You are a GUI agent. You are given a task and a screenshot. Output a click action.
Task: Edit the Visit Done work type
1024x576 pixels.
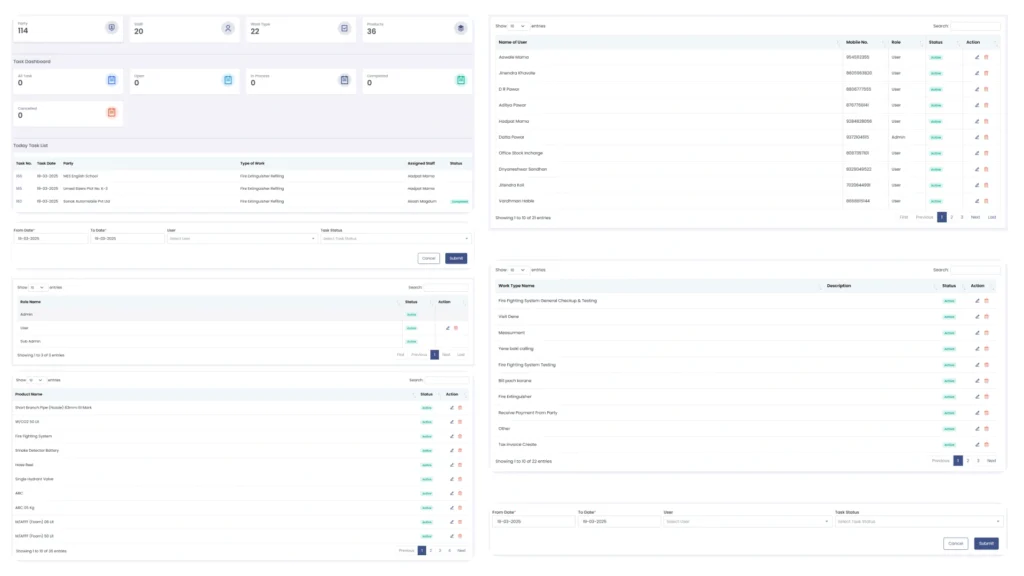[x=977, y=317]
